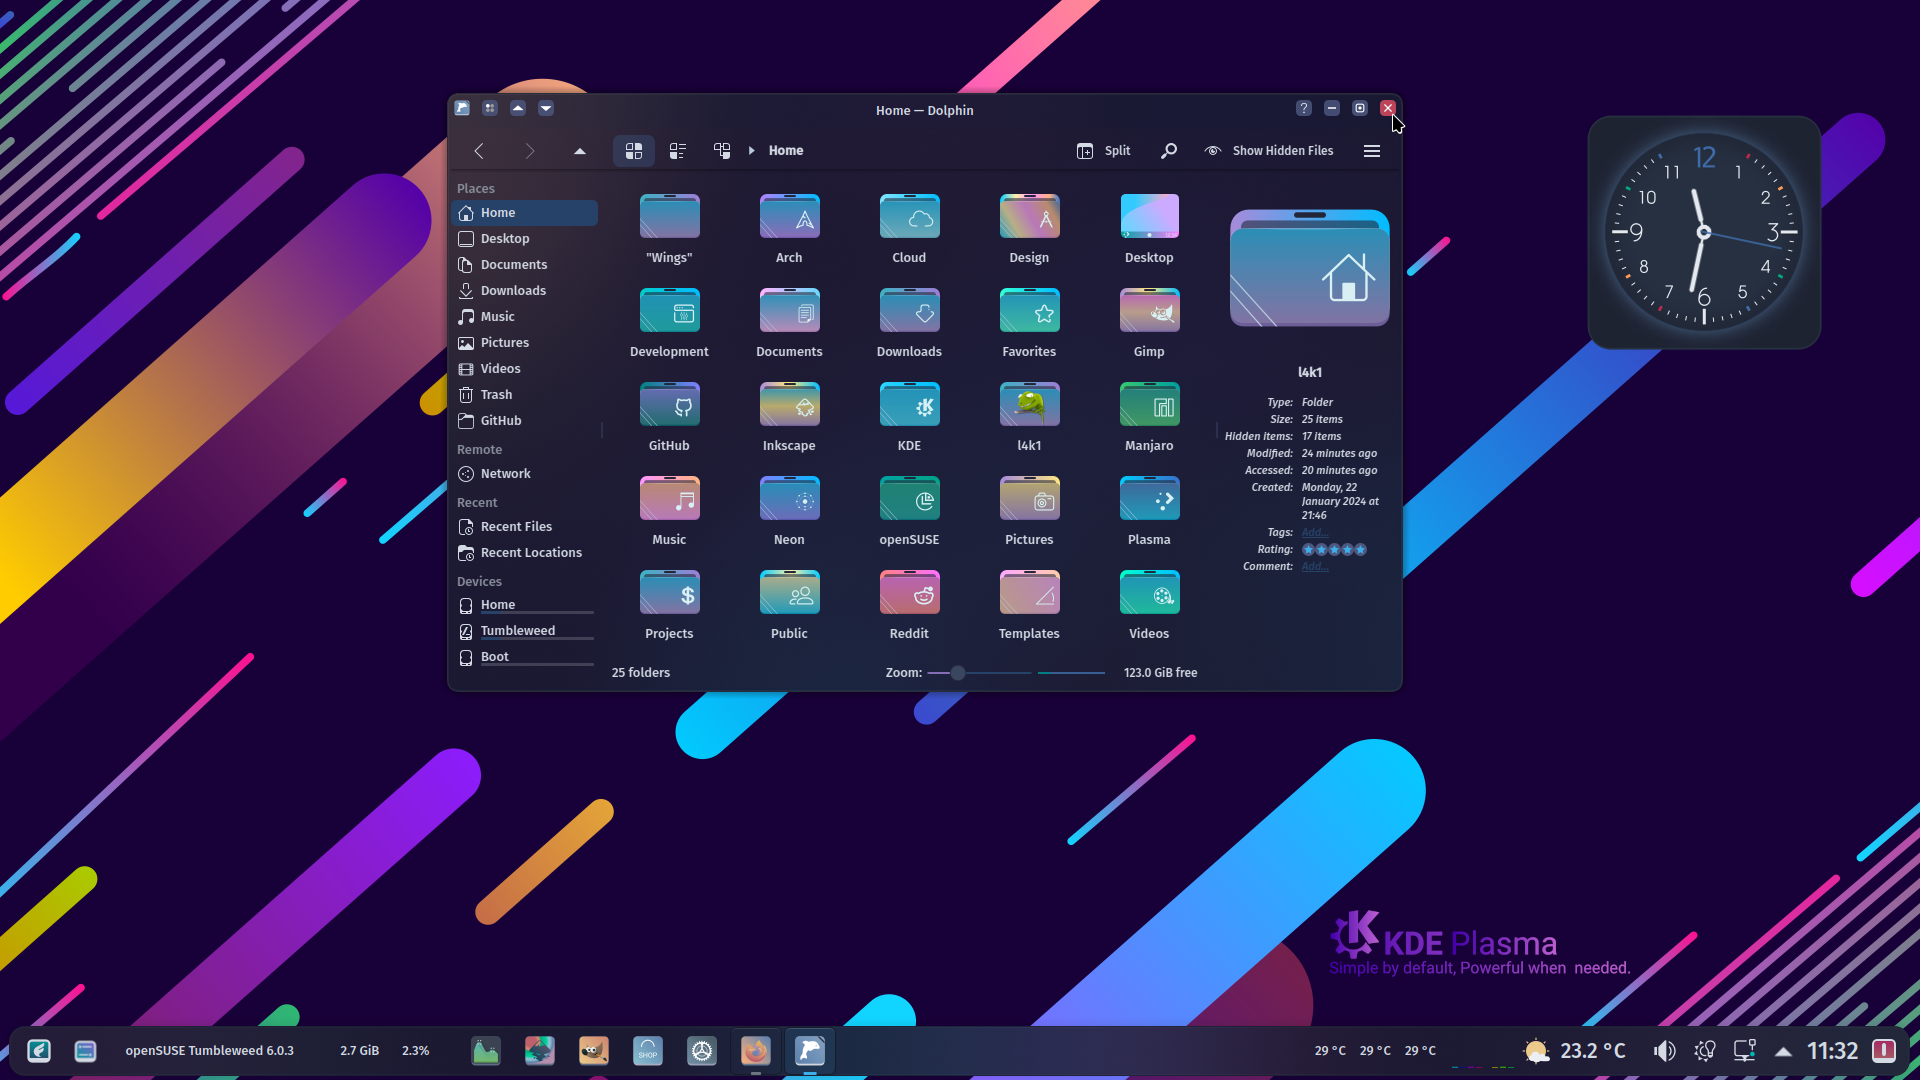Open the Neon folder
Viewport: 1920px width, 1080px height.
pos(789,511)
